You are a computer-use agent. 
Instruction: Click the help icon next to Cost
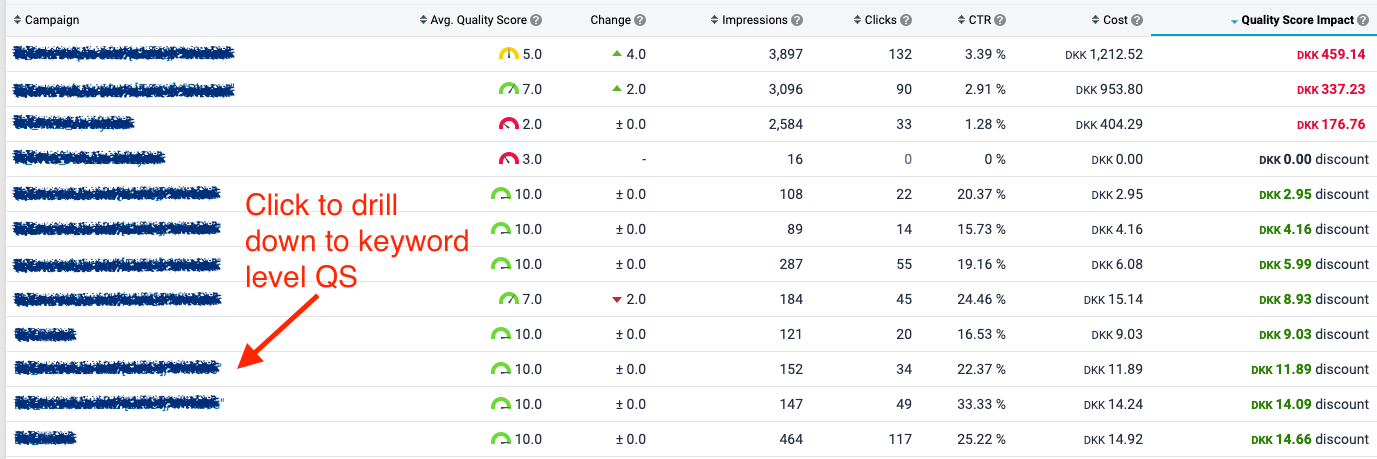point(1136,20)
